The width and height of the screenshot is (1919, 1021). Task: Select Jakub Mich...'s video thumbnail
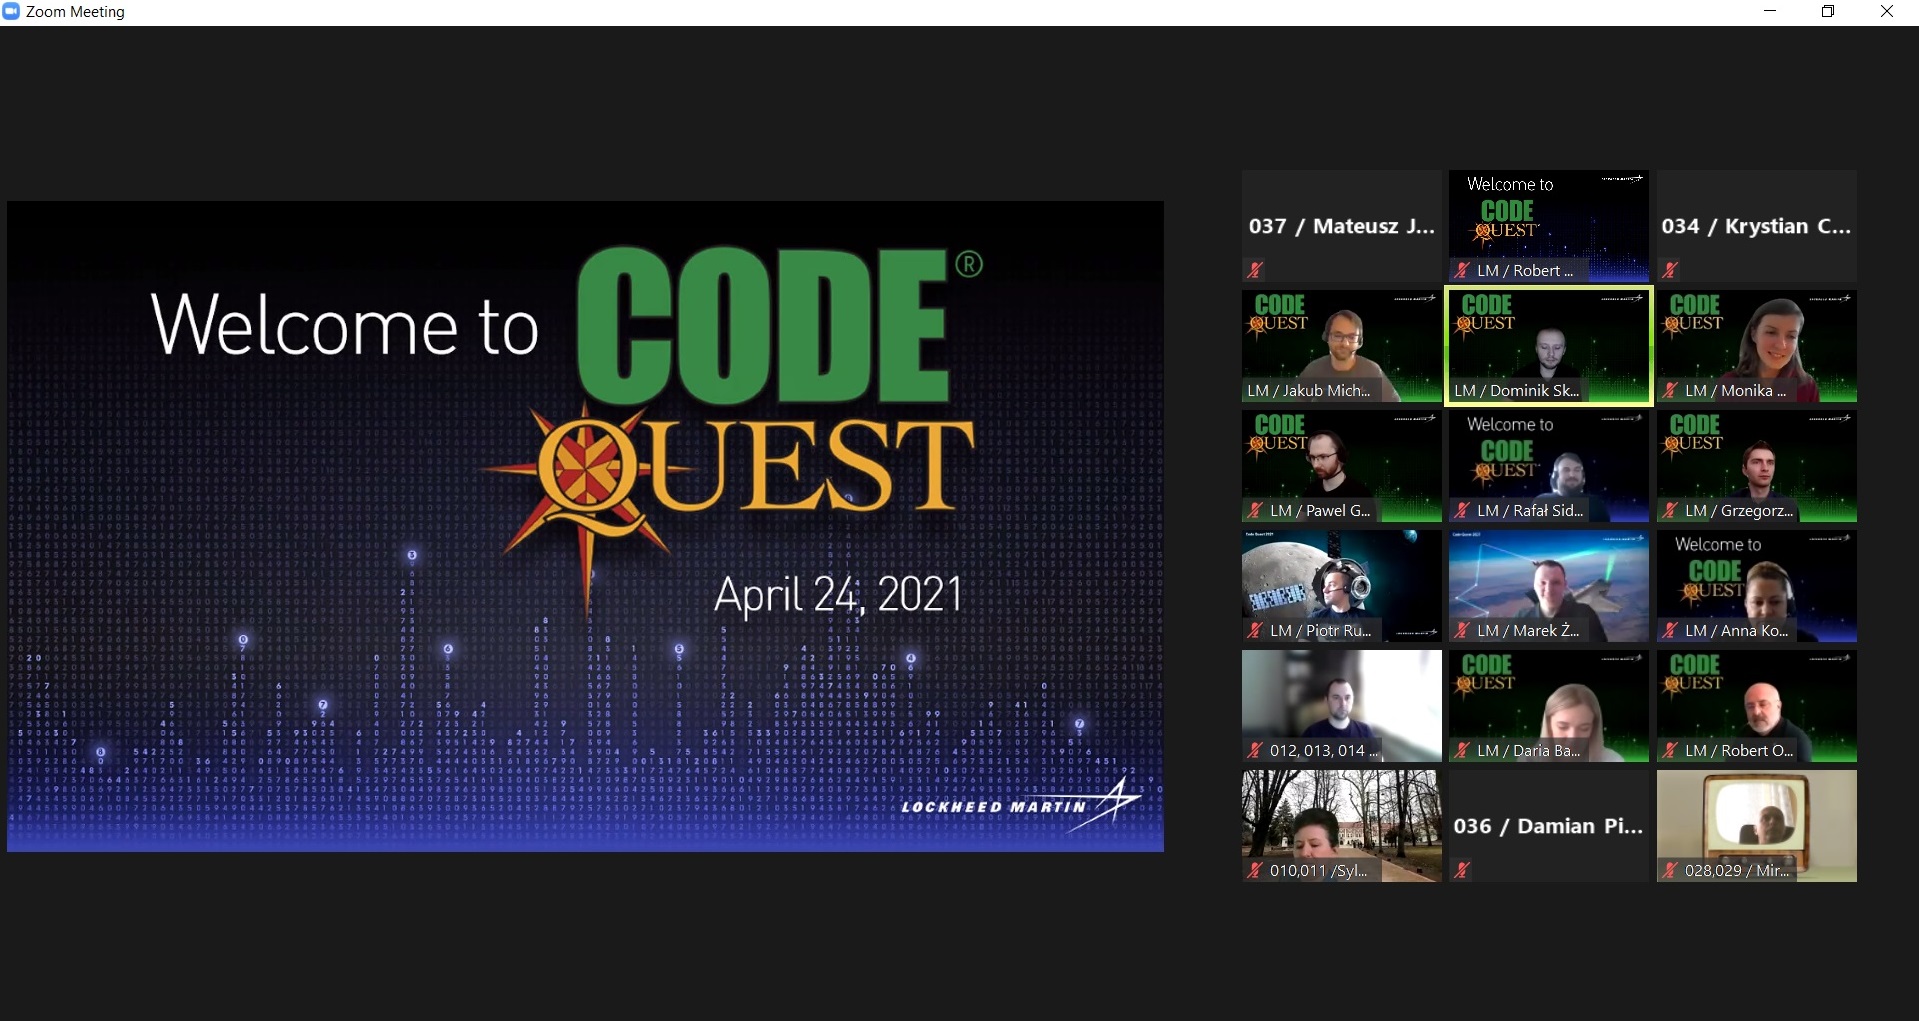1342,346
